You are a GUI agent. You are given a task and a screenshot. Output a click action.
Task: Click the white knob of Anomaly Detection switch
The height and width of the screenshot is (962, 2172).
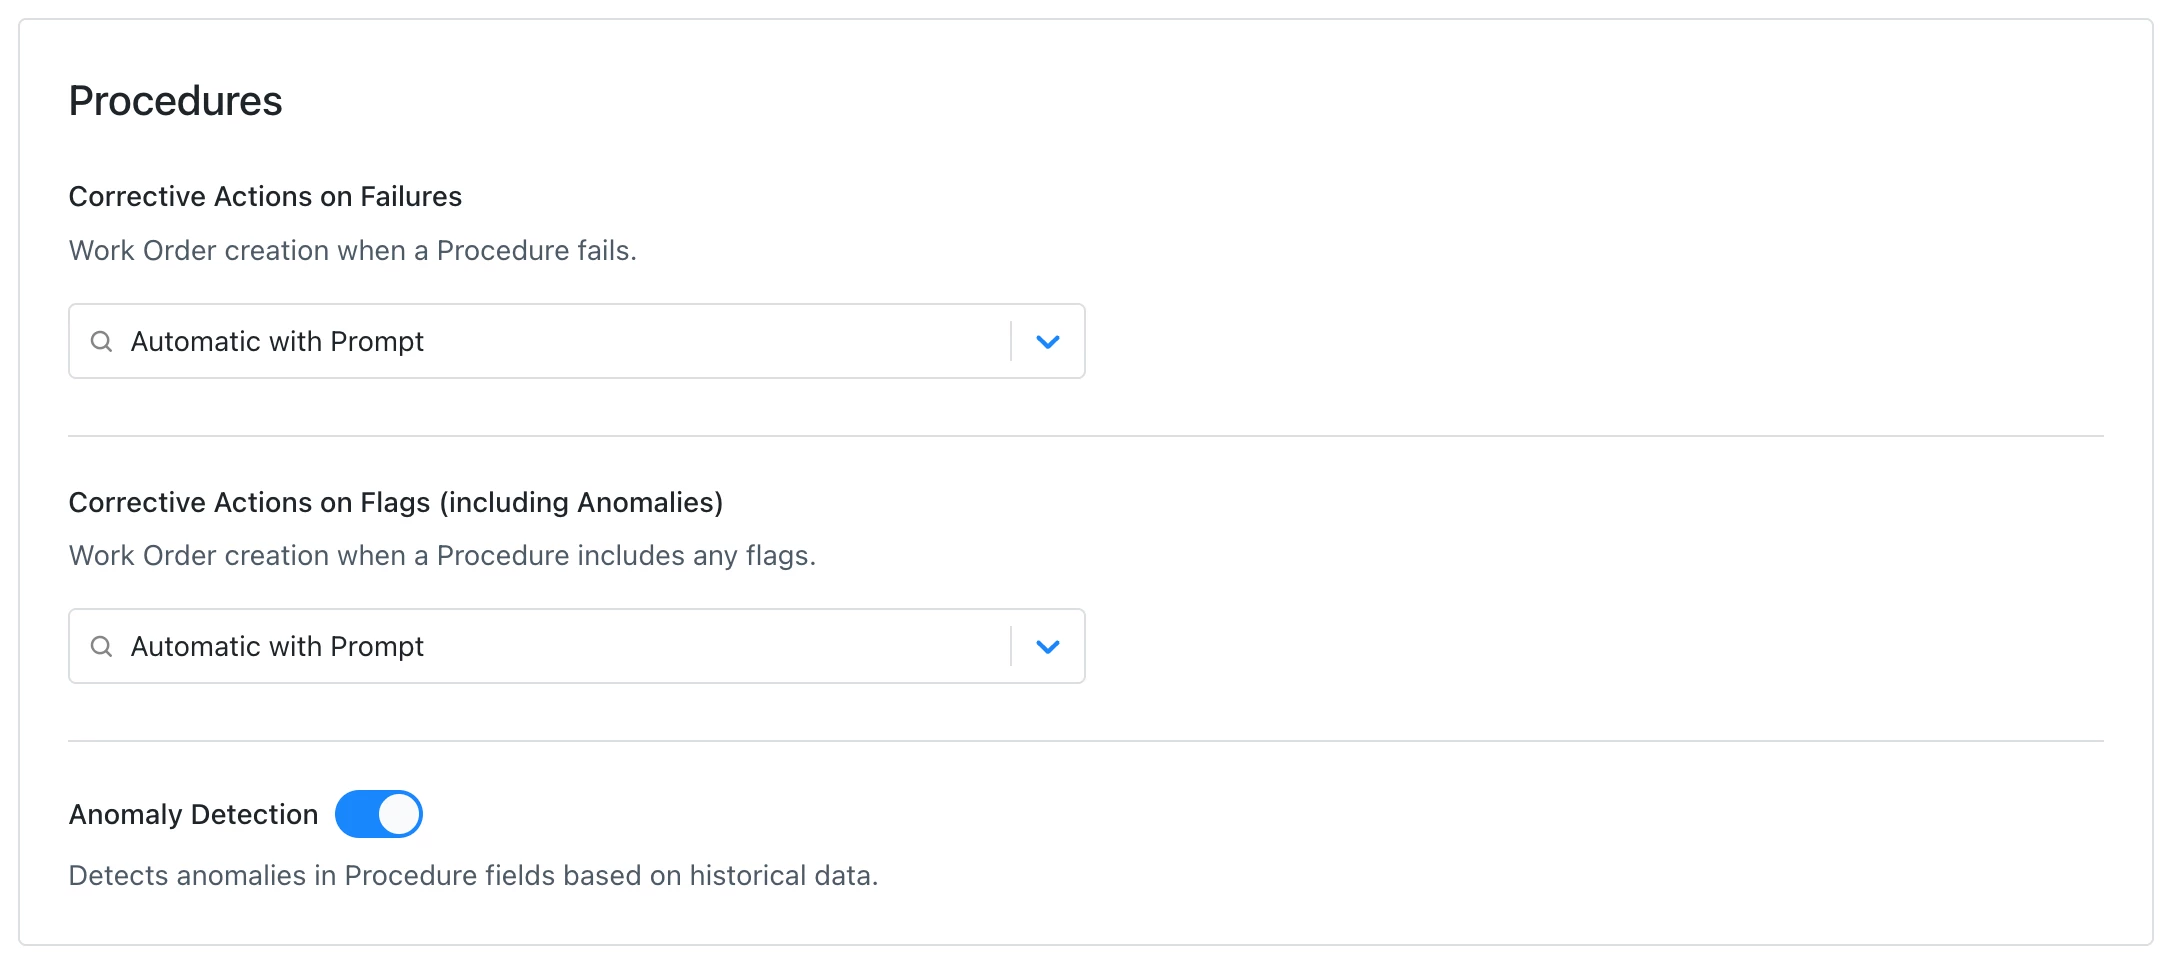399,814
